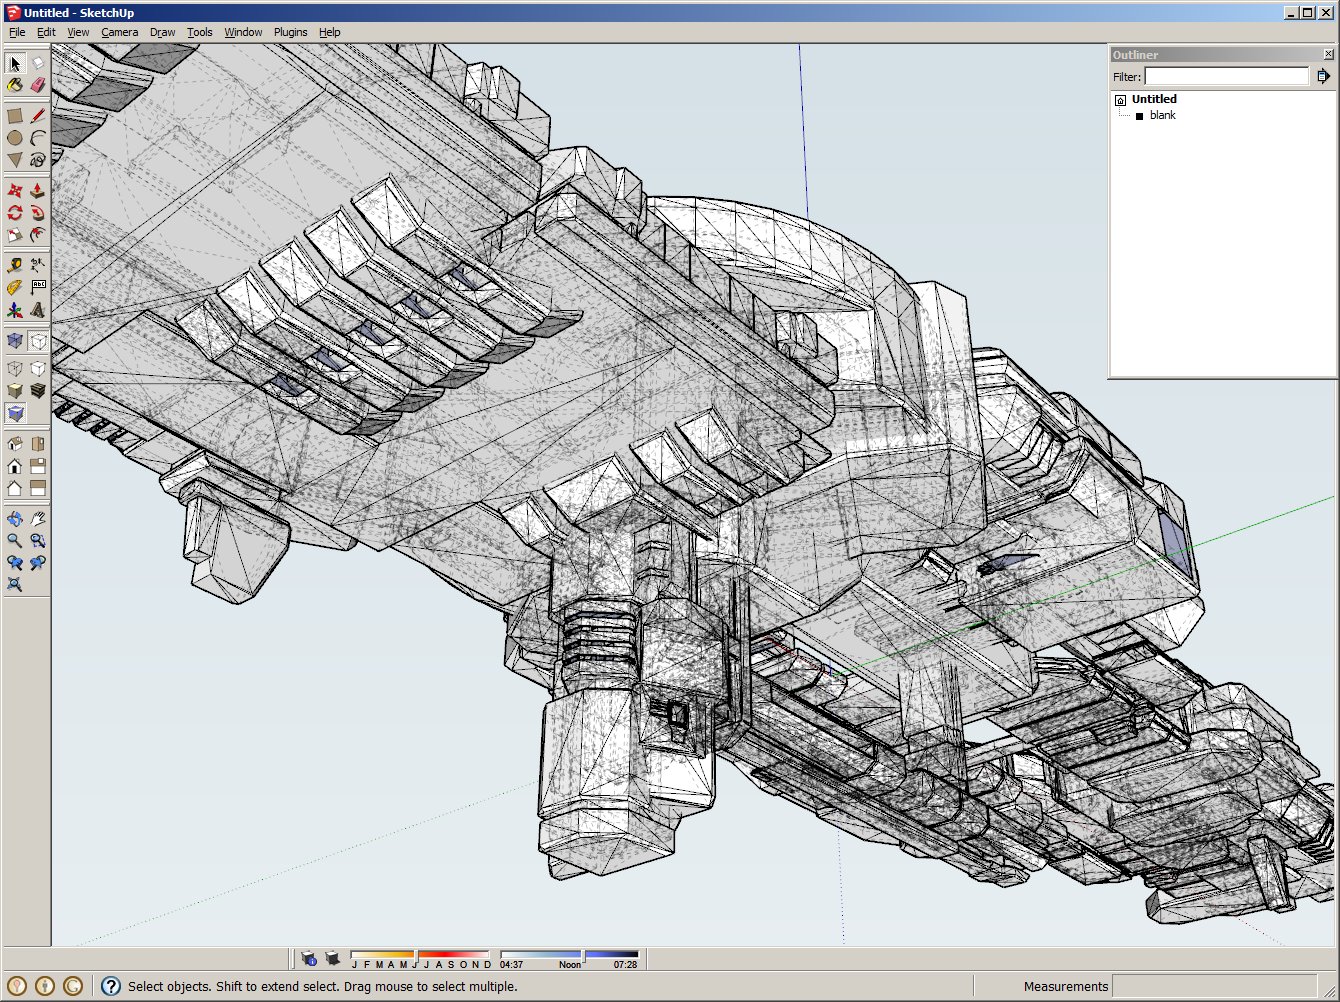Open Outliner details flyout arrow
Image resolution: width=1340 pixels, height=1002 pixels.
(1323, 76)
